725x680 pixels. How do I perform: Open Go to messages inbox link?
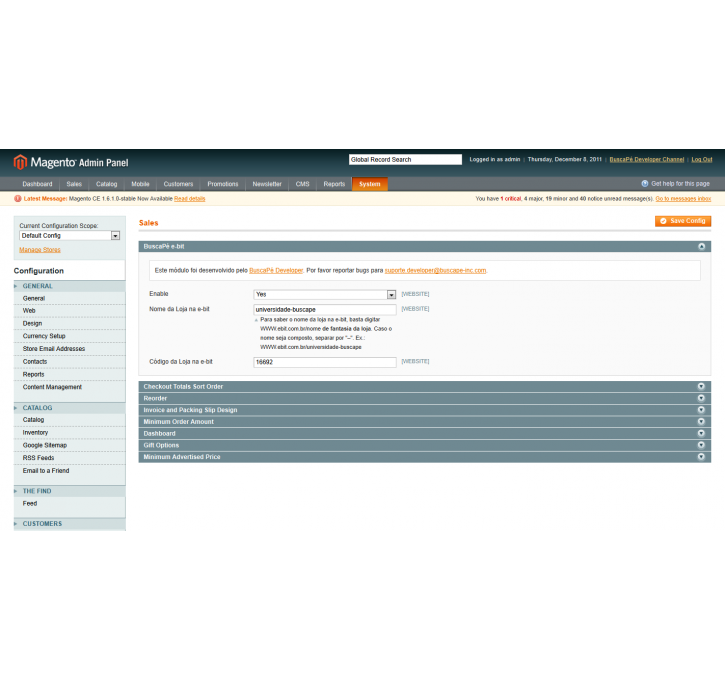[683, 199]
